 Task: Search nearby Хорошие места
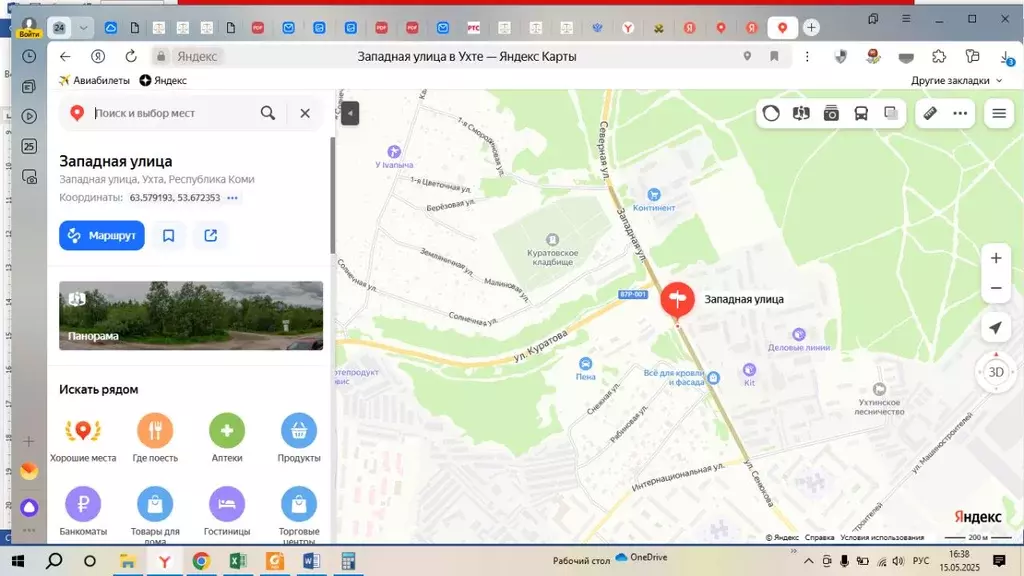pos(83,438)
